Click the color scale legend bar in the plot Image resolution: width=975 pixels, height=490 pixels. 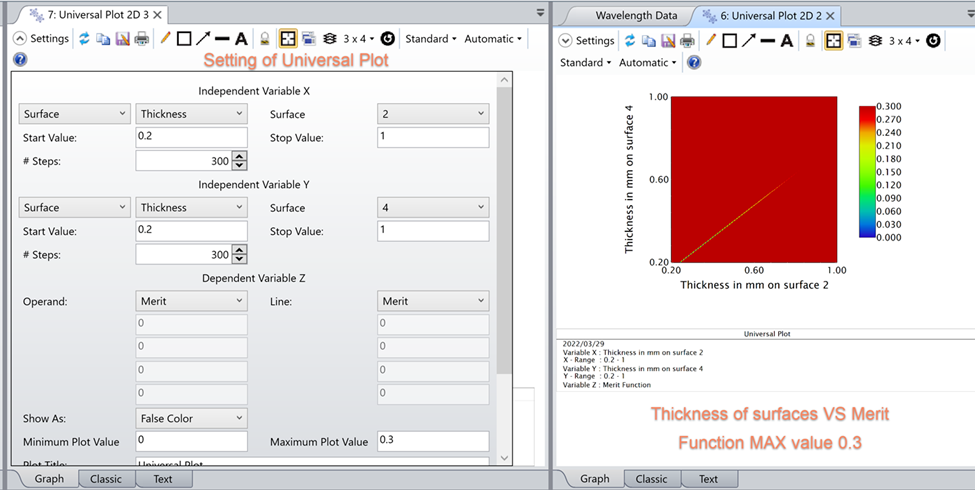(x=867, y=172)
